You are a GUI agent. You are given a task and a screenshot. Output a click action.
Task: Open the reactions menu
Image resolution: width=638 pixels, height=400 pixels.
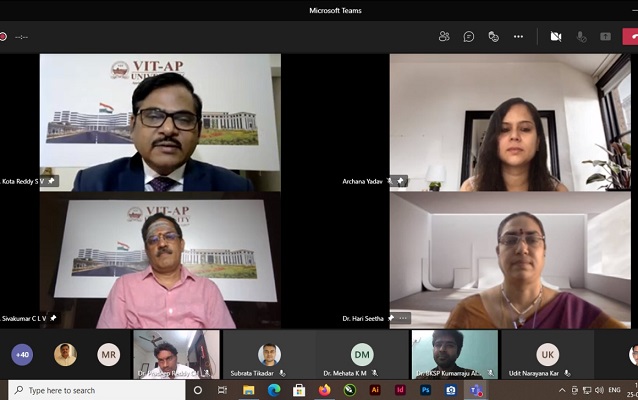493,36
